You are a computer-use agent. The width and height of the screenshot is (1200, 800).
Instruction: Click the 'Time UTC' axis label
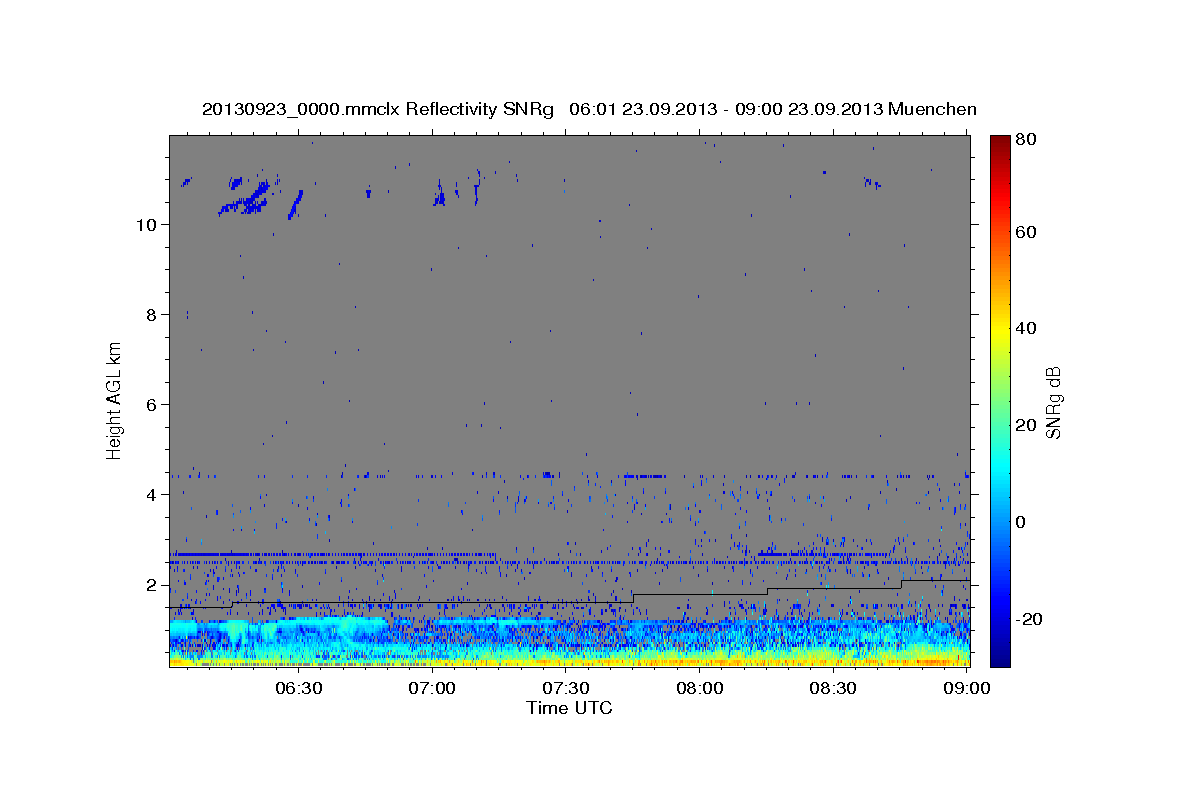click(569, 708)
